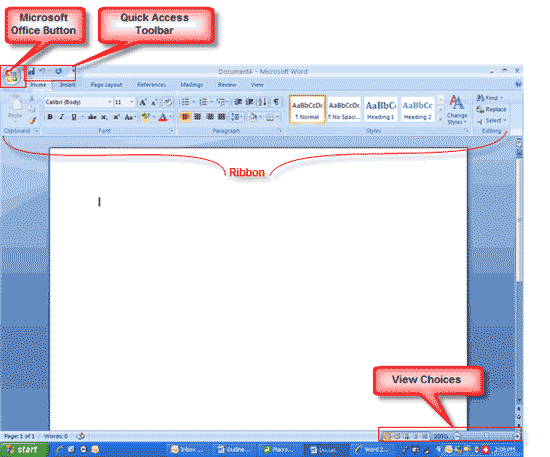The height and width of the screenshot is (457, 550).
Task: Grow font with the large A icon
Action: coord(142,102)
